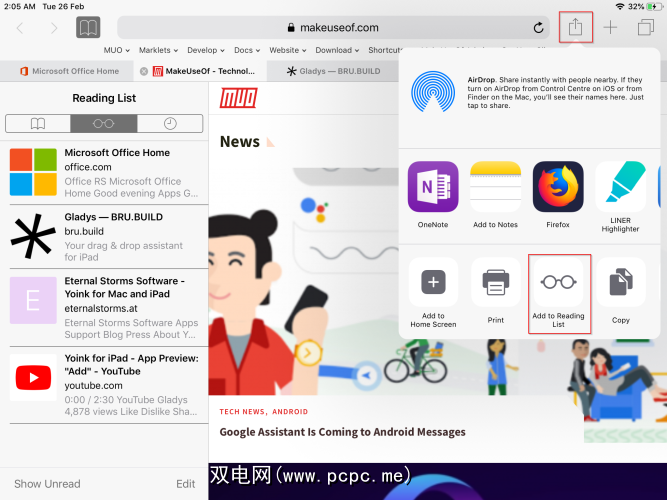Screen dimensions: 667x500
Task: Expand the Develop favorites folder
Action: tap(205, 50)
